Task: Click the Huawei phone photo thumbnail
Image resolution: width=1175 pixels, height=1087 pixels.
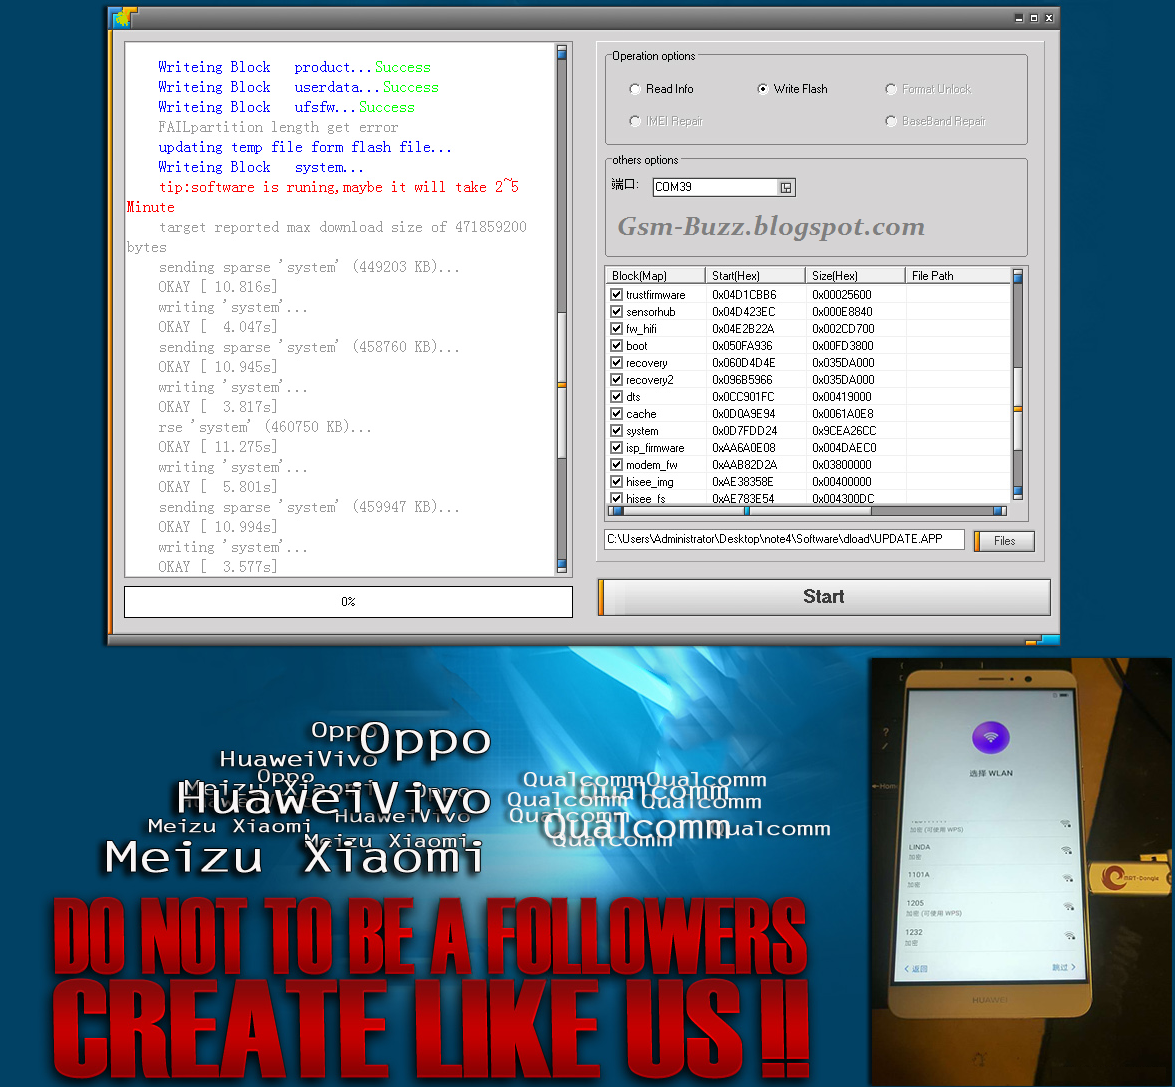Action: pyautogui.click(x=1020, y=871)
